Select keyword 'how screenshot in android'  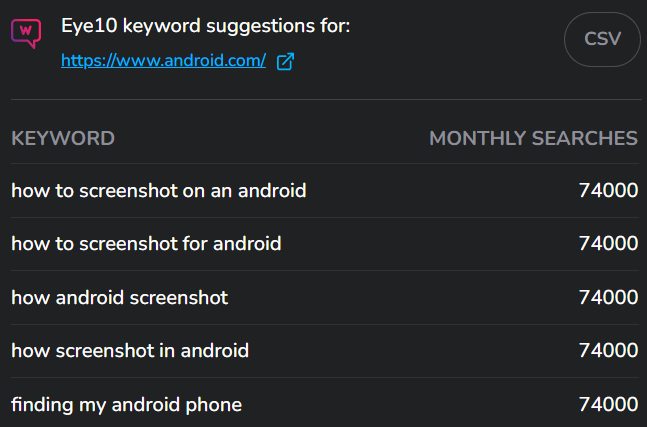(x=130, y=351)
